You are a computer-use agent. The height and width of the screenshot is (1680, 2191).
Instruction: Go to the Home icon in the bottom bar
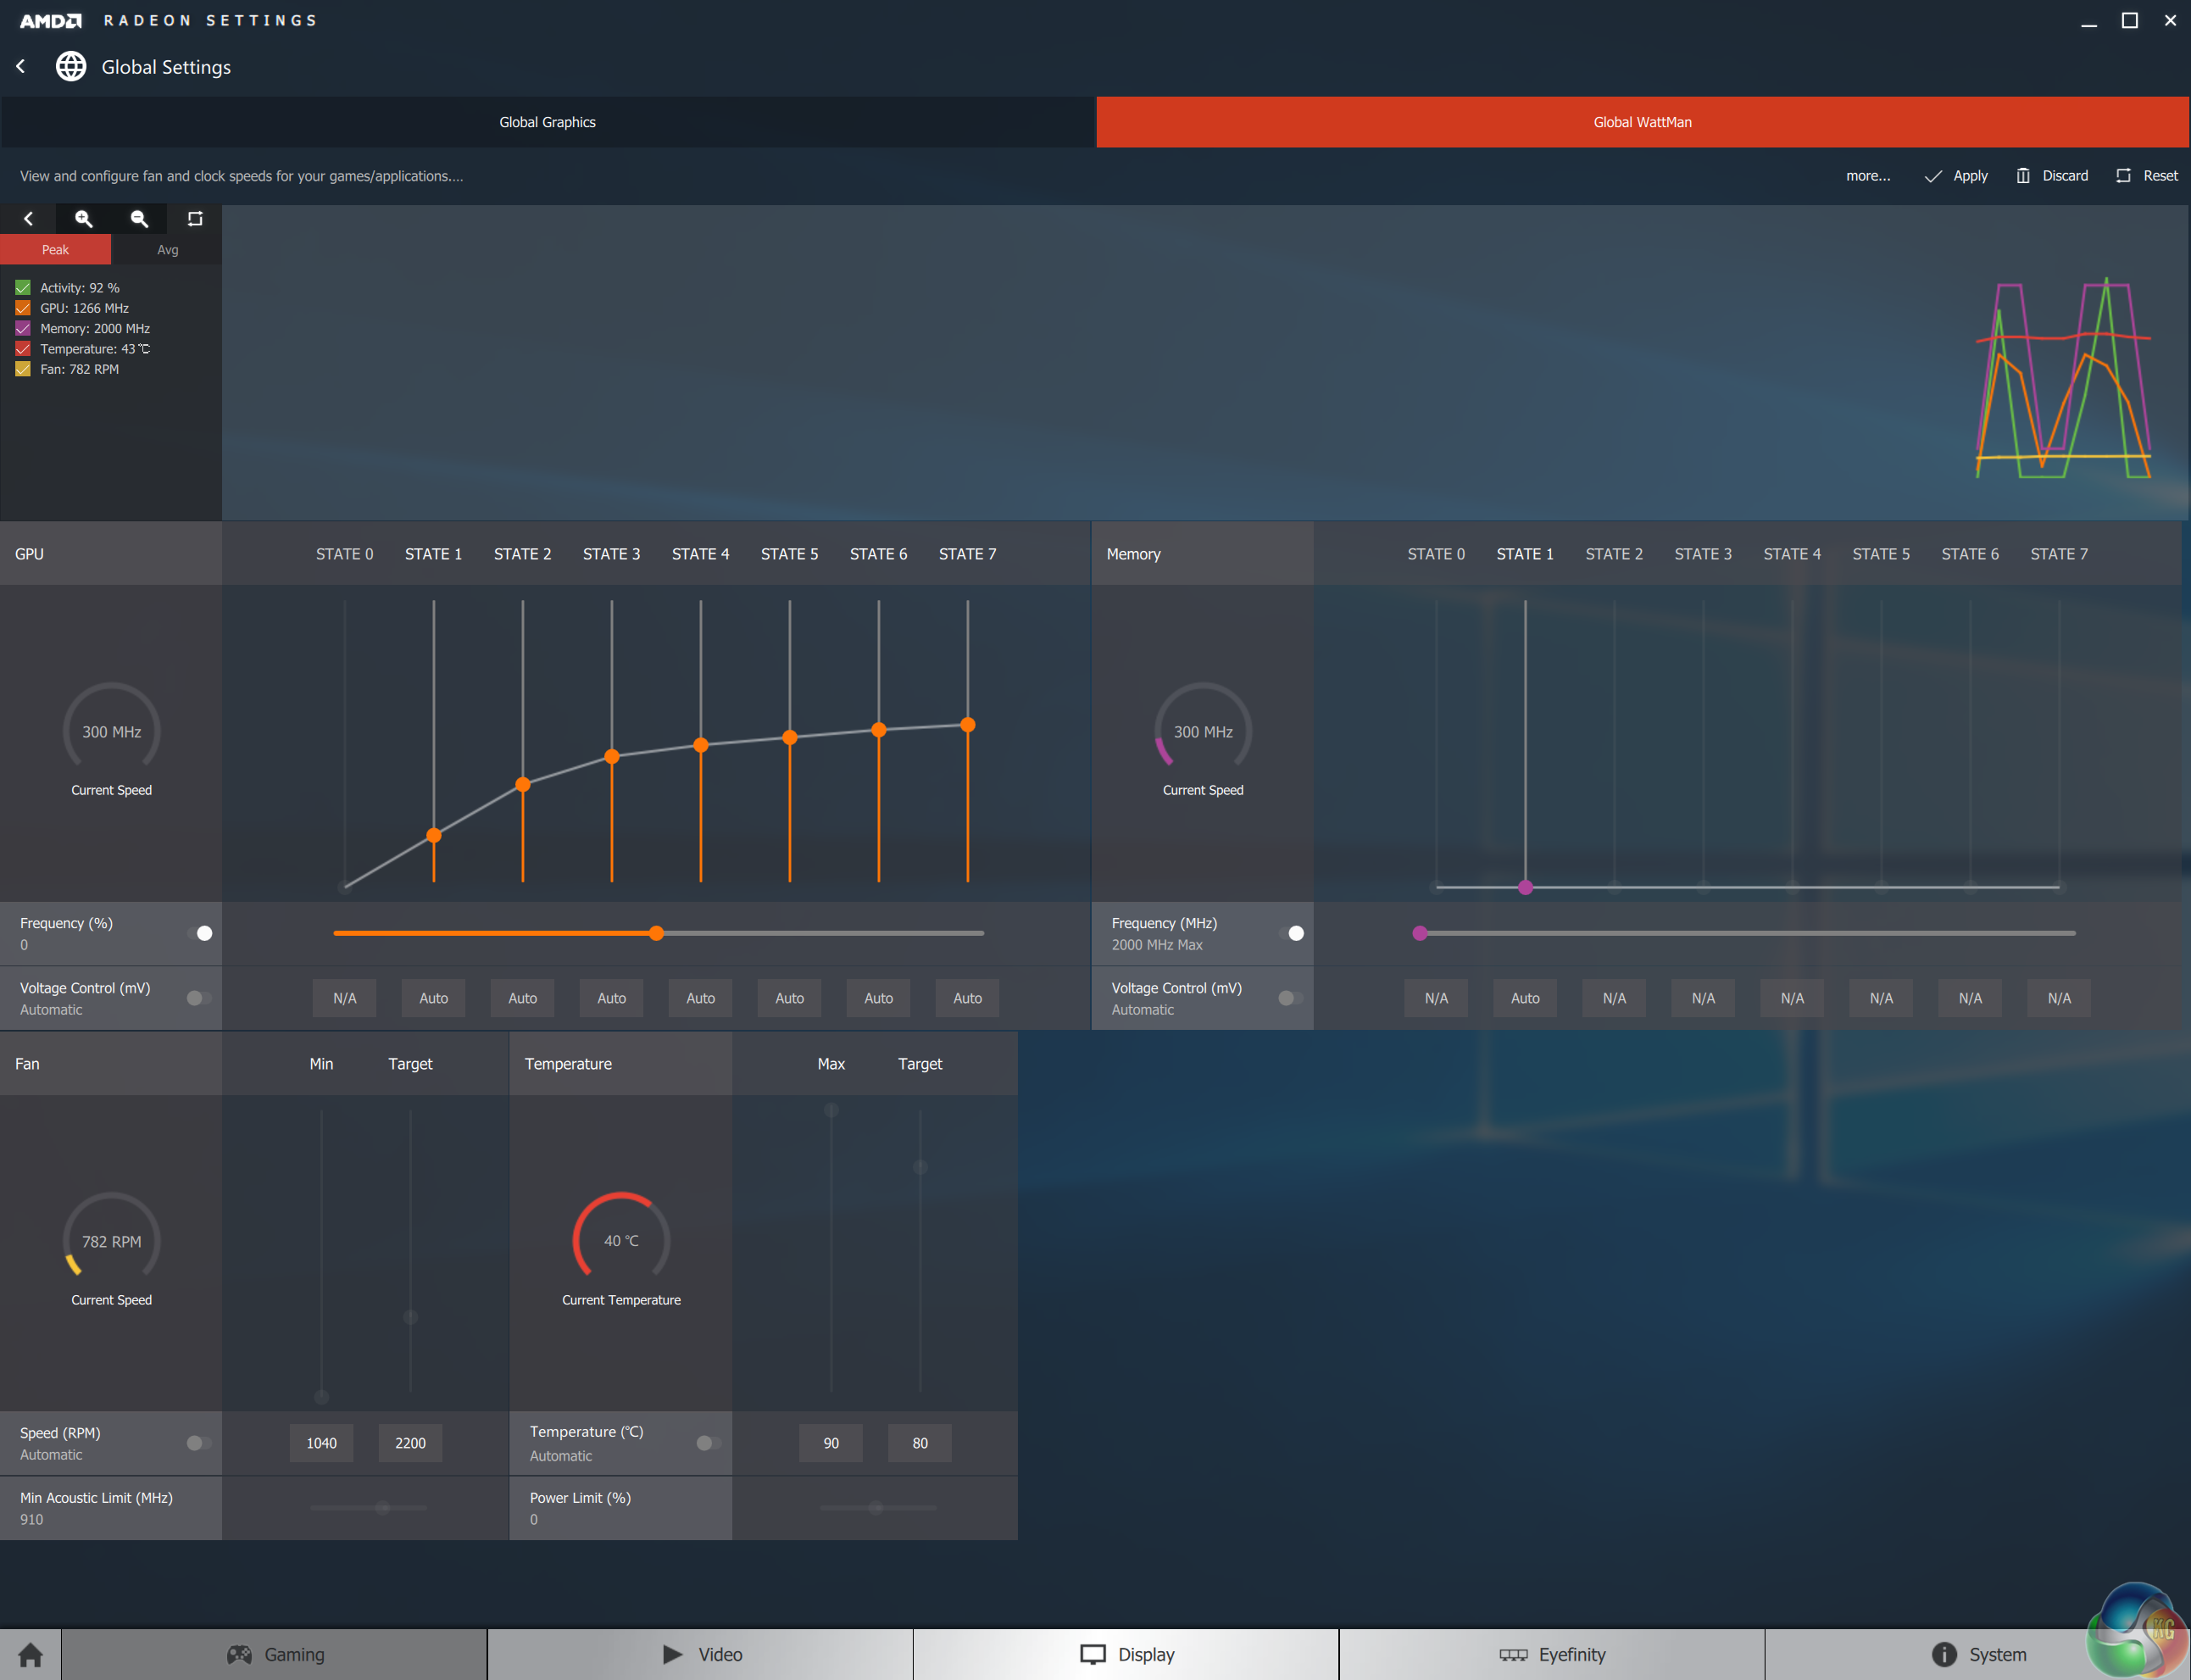pyautogui.click(x=30, y=1655)
